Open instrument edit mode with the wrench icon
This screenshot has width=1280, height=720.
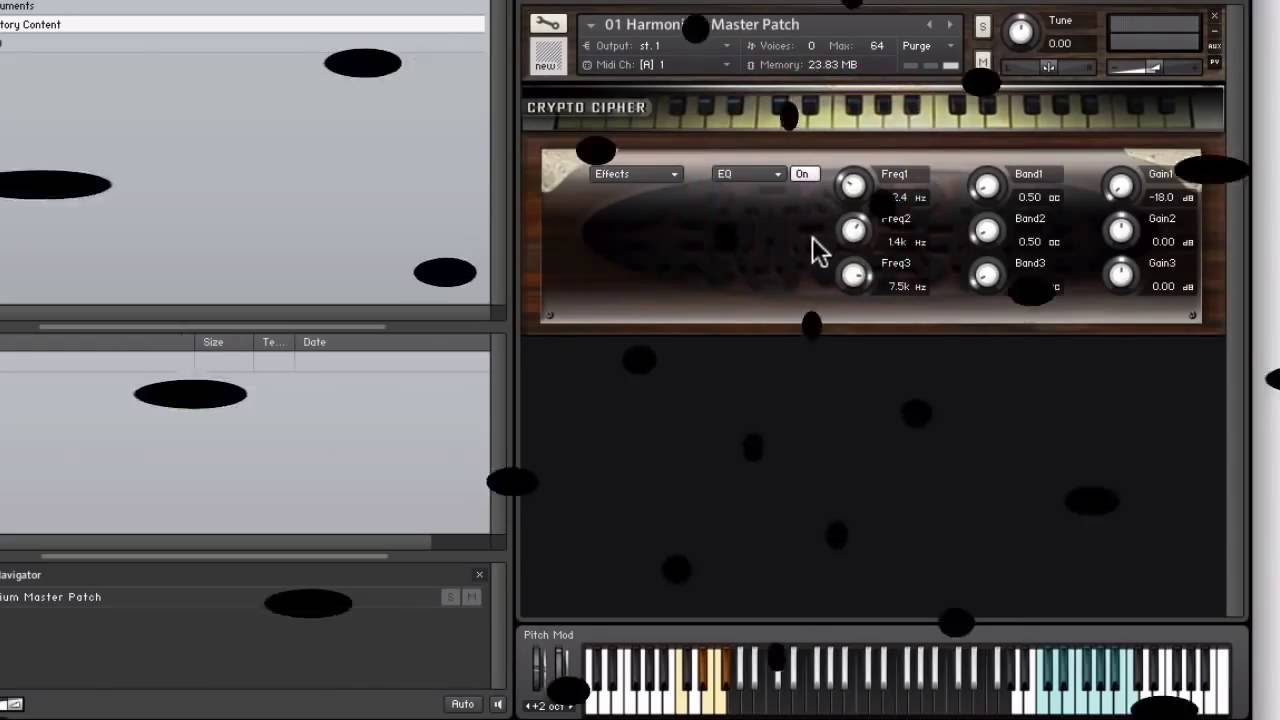pos(548,23)
